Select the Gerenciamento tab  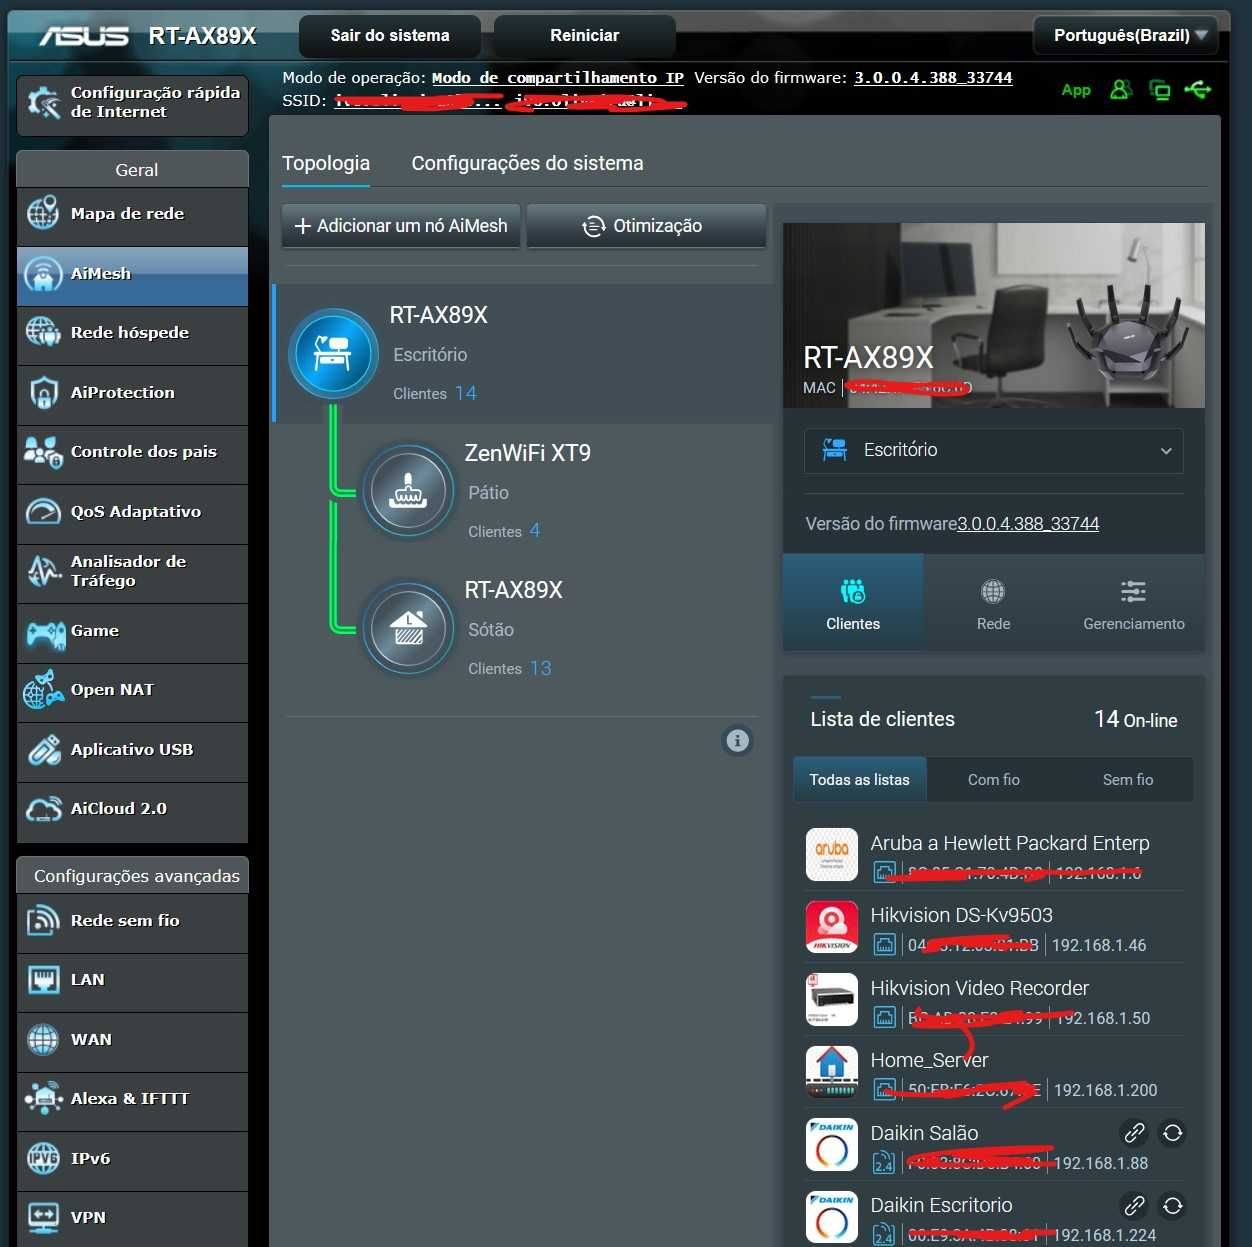1134,603
